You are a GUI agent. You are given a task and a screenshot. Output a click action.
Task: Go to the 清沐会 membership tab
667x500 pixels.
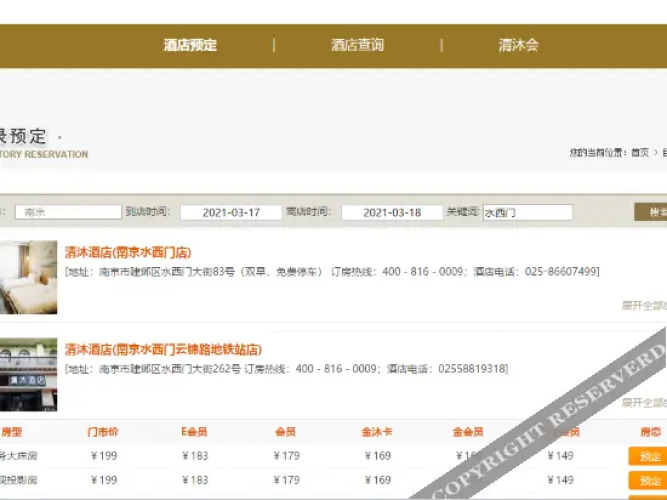click(518, 45)
